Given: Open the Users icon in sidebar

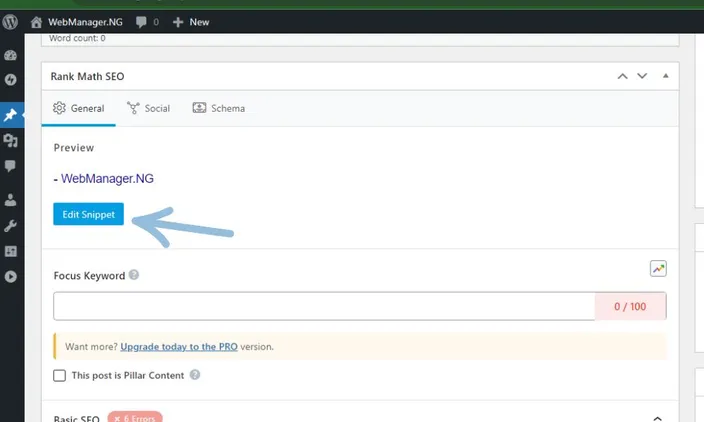Looking at the screenshot, I should [10, 200].
